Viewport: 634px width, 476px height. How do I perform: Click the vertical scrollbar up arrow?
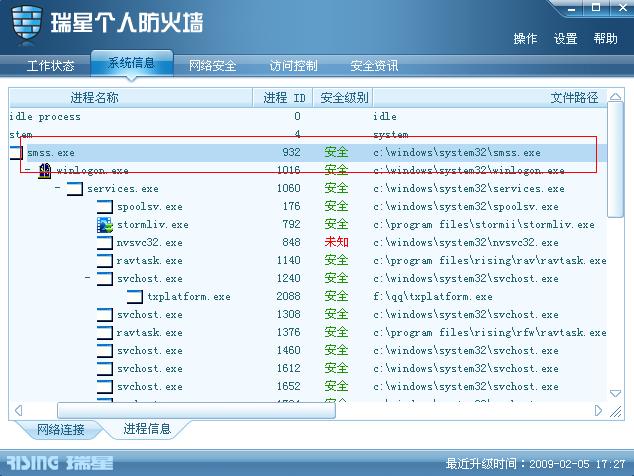(615, 97)
